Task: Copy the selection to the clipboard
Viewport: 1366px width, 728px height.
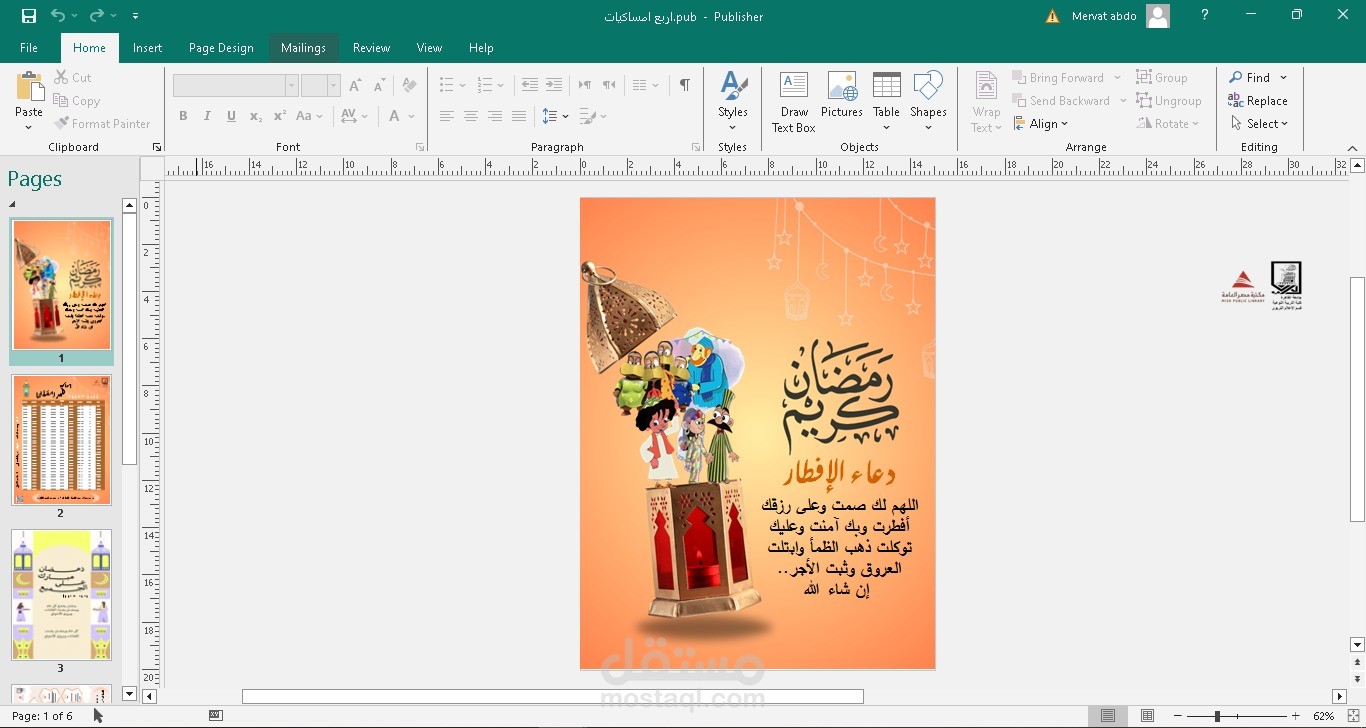Action: pos(76,101)
